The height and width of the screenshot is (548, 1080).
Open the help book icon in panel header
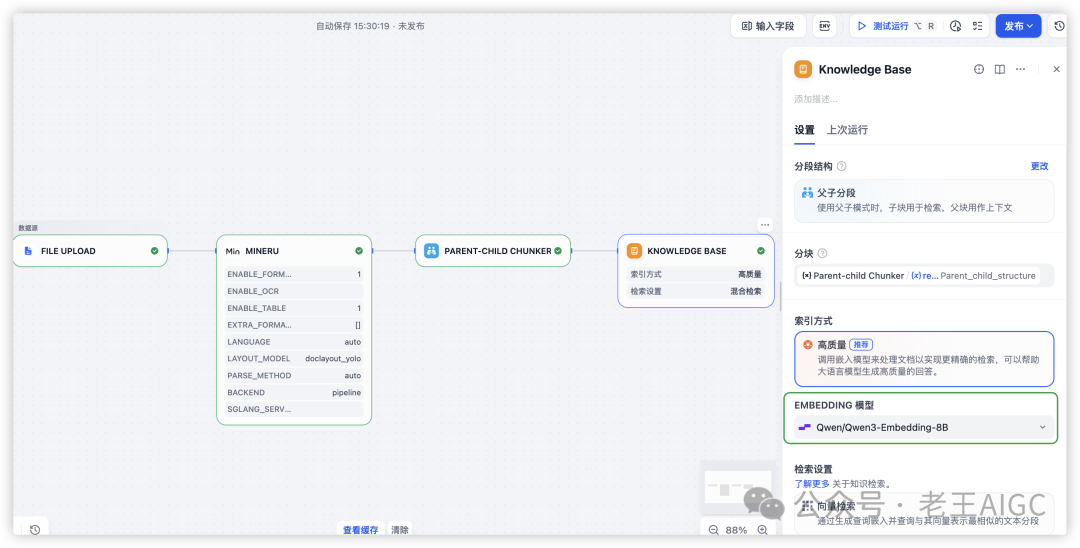click(999, 70)
